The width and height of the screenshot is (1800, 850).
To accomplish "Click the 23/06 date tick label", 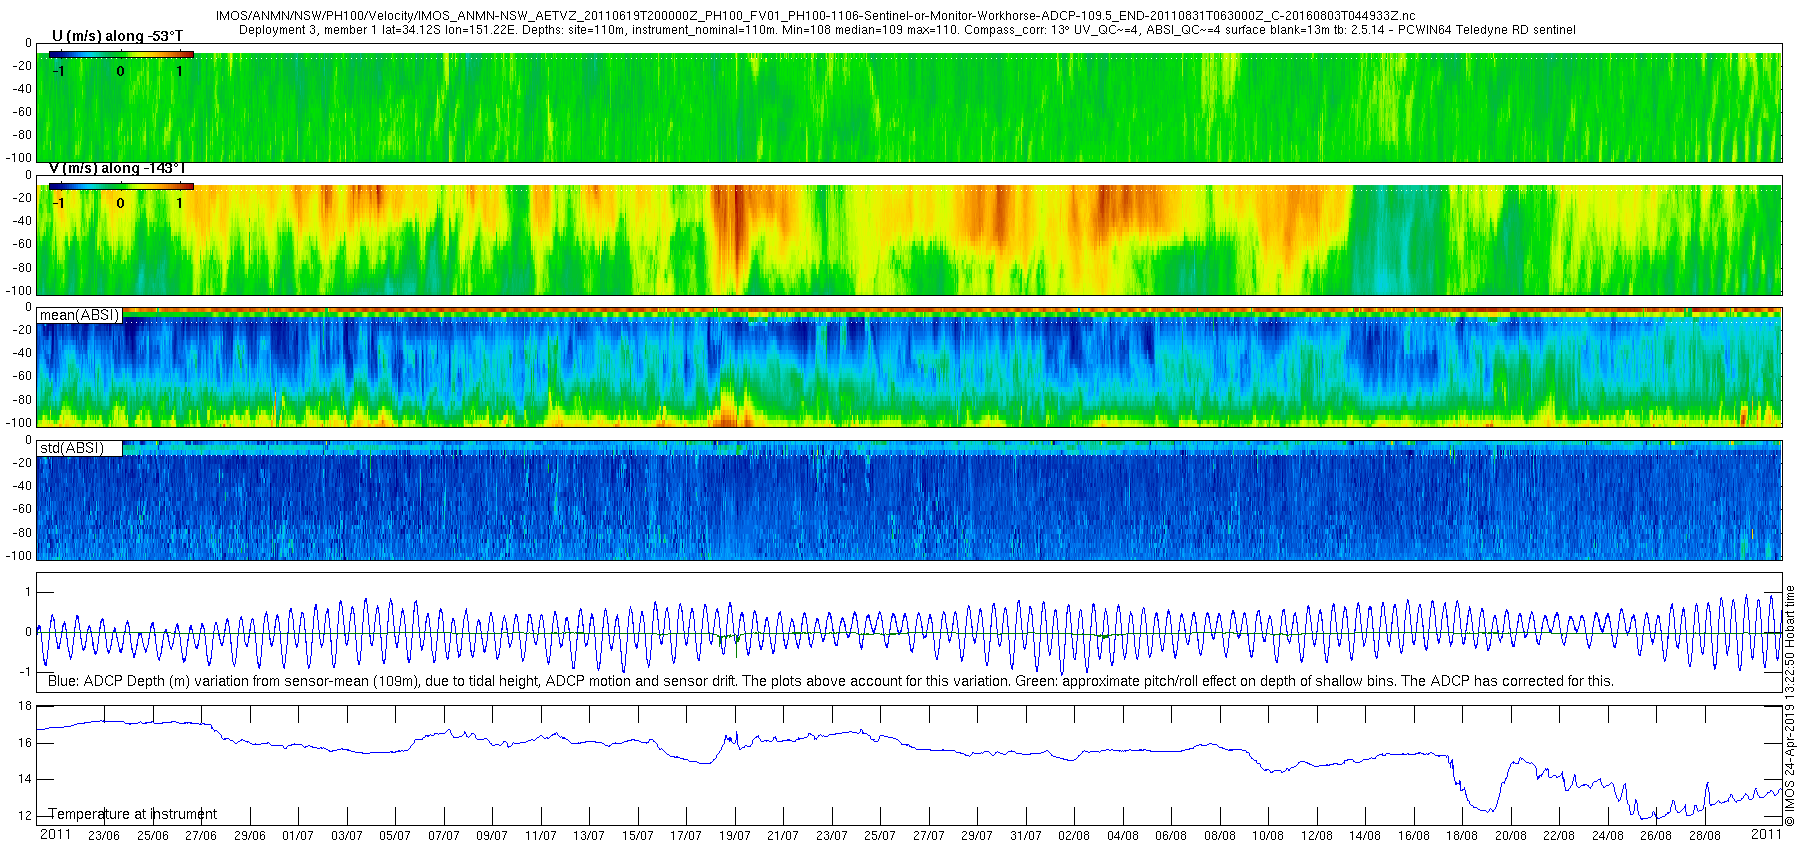I will coord(104,835).
